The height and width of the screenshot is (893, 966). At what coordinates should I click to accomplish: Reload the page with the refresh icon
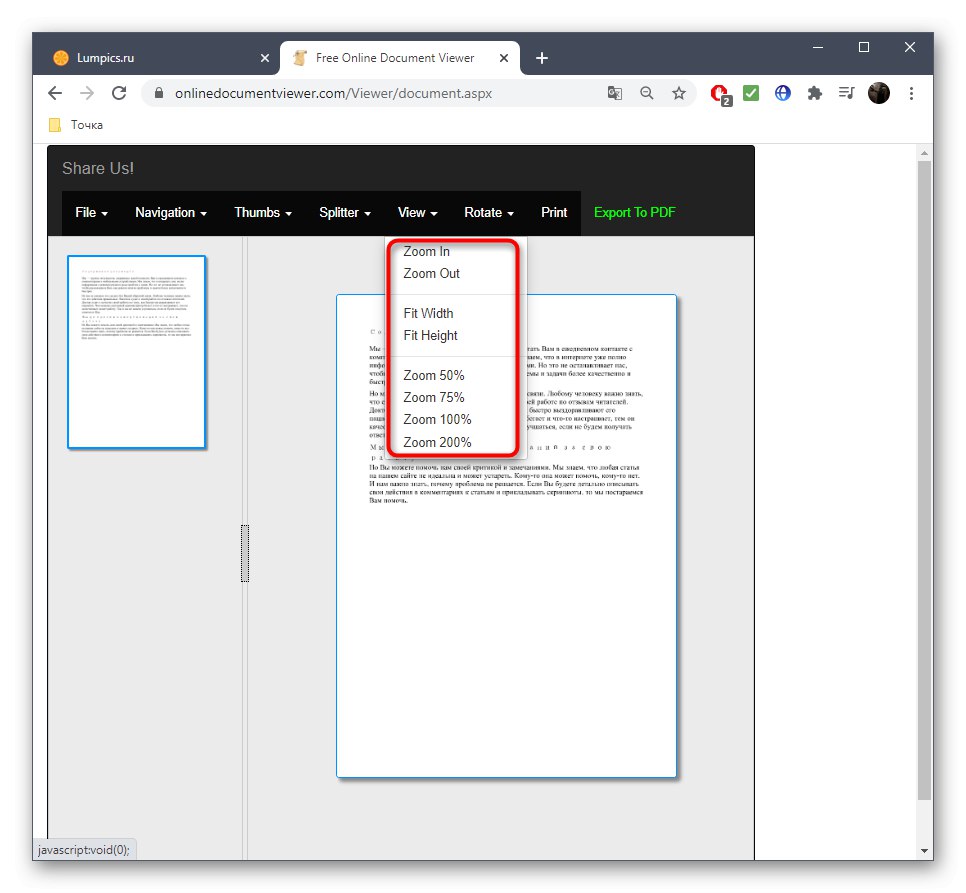pos(119,93)
